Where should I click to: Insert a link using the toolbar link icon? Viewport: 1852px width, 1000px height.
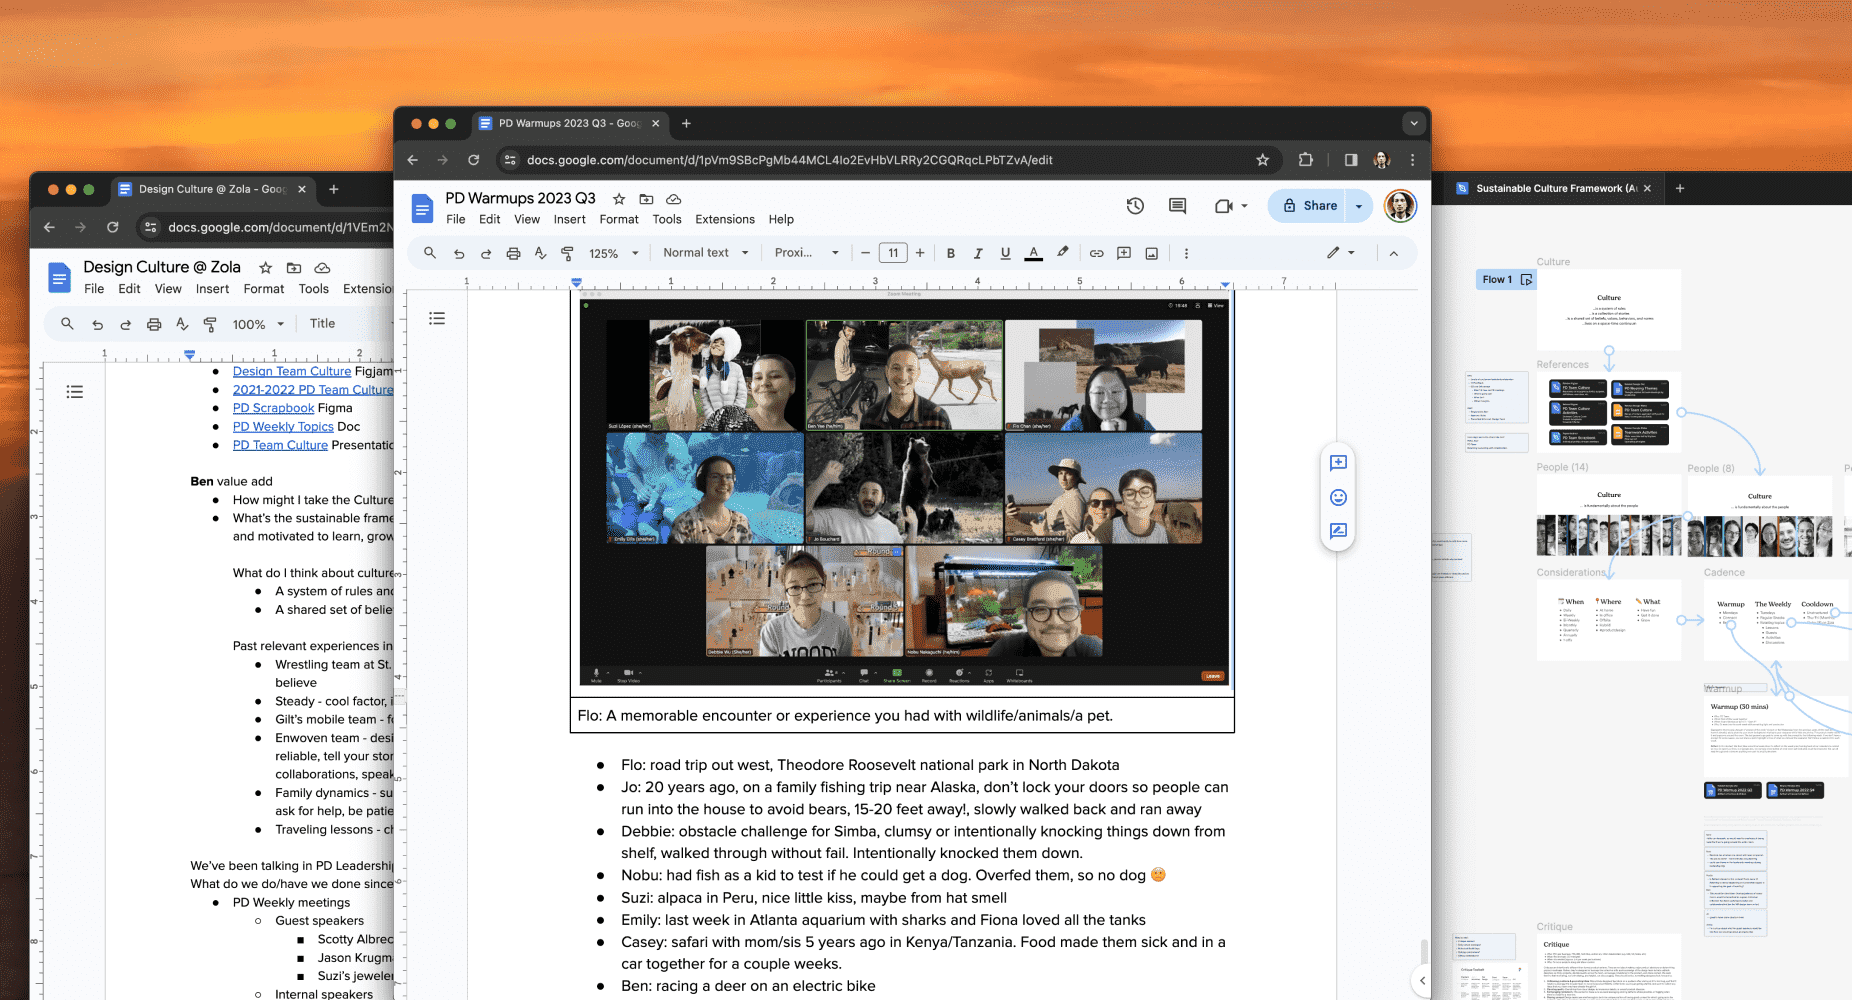pyautogui.click(x=1096, y=254)
